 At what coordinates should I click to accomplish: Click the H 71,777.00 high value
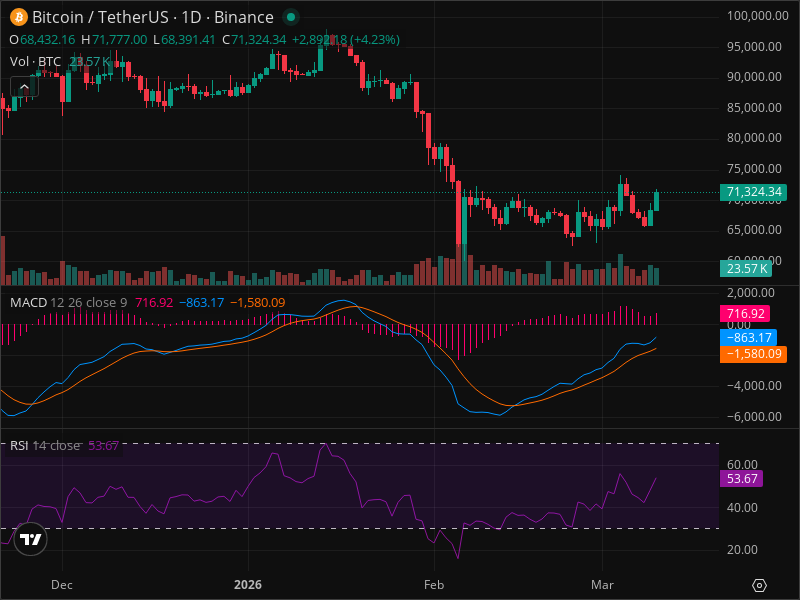click(114, 40)
